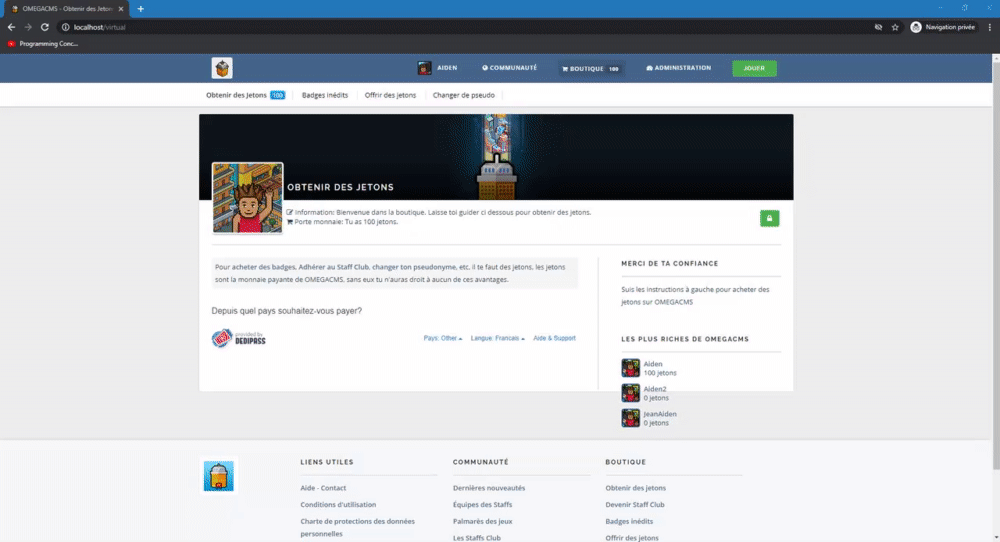This screenshot has width=1000, height=542.
Task: Open the browser three-dot menu
Action: [x=989, y=27]
